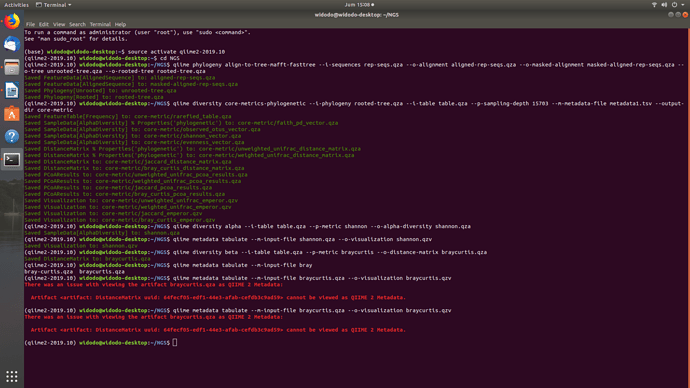The image size is (690, 388).
Task: Click the 'core-metric/evenness_vector.qza' line
Action: click(134, 143)
